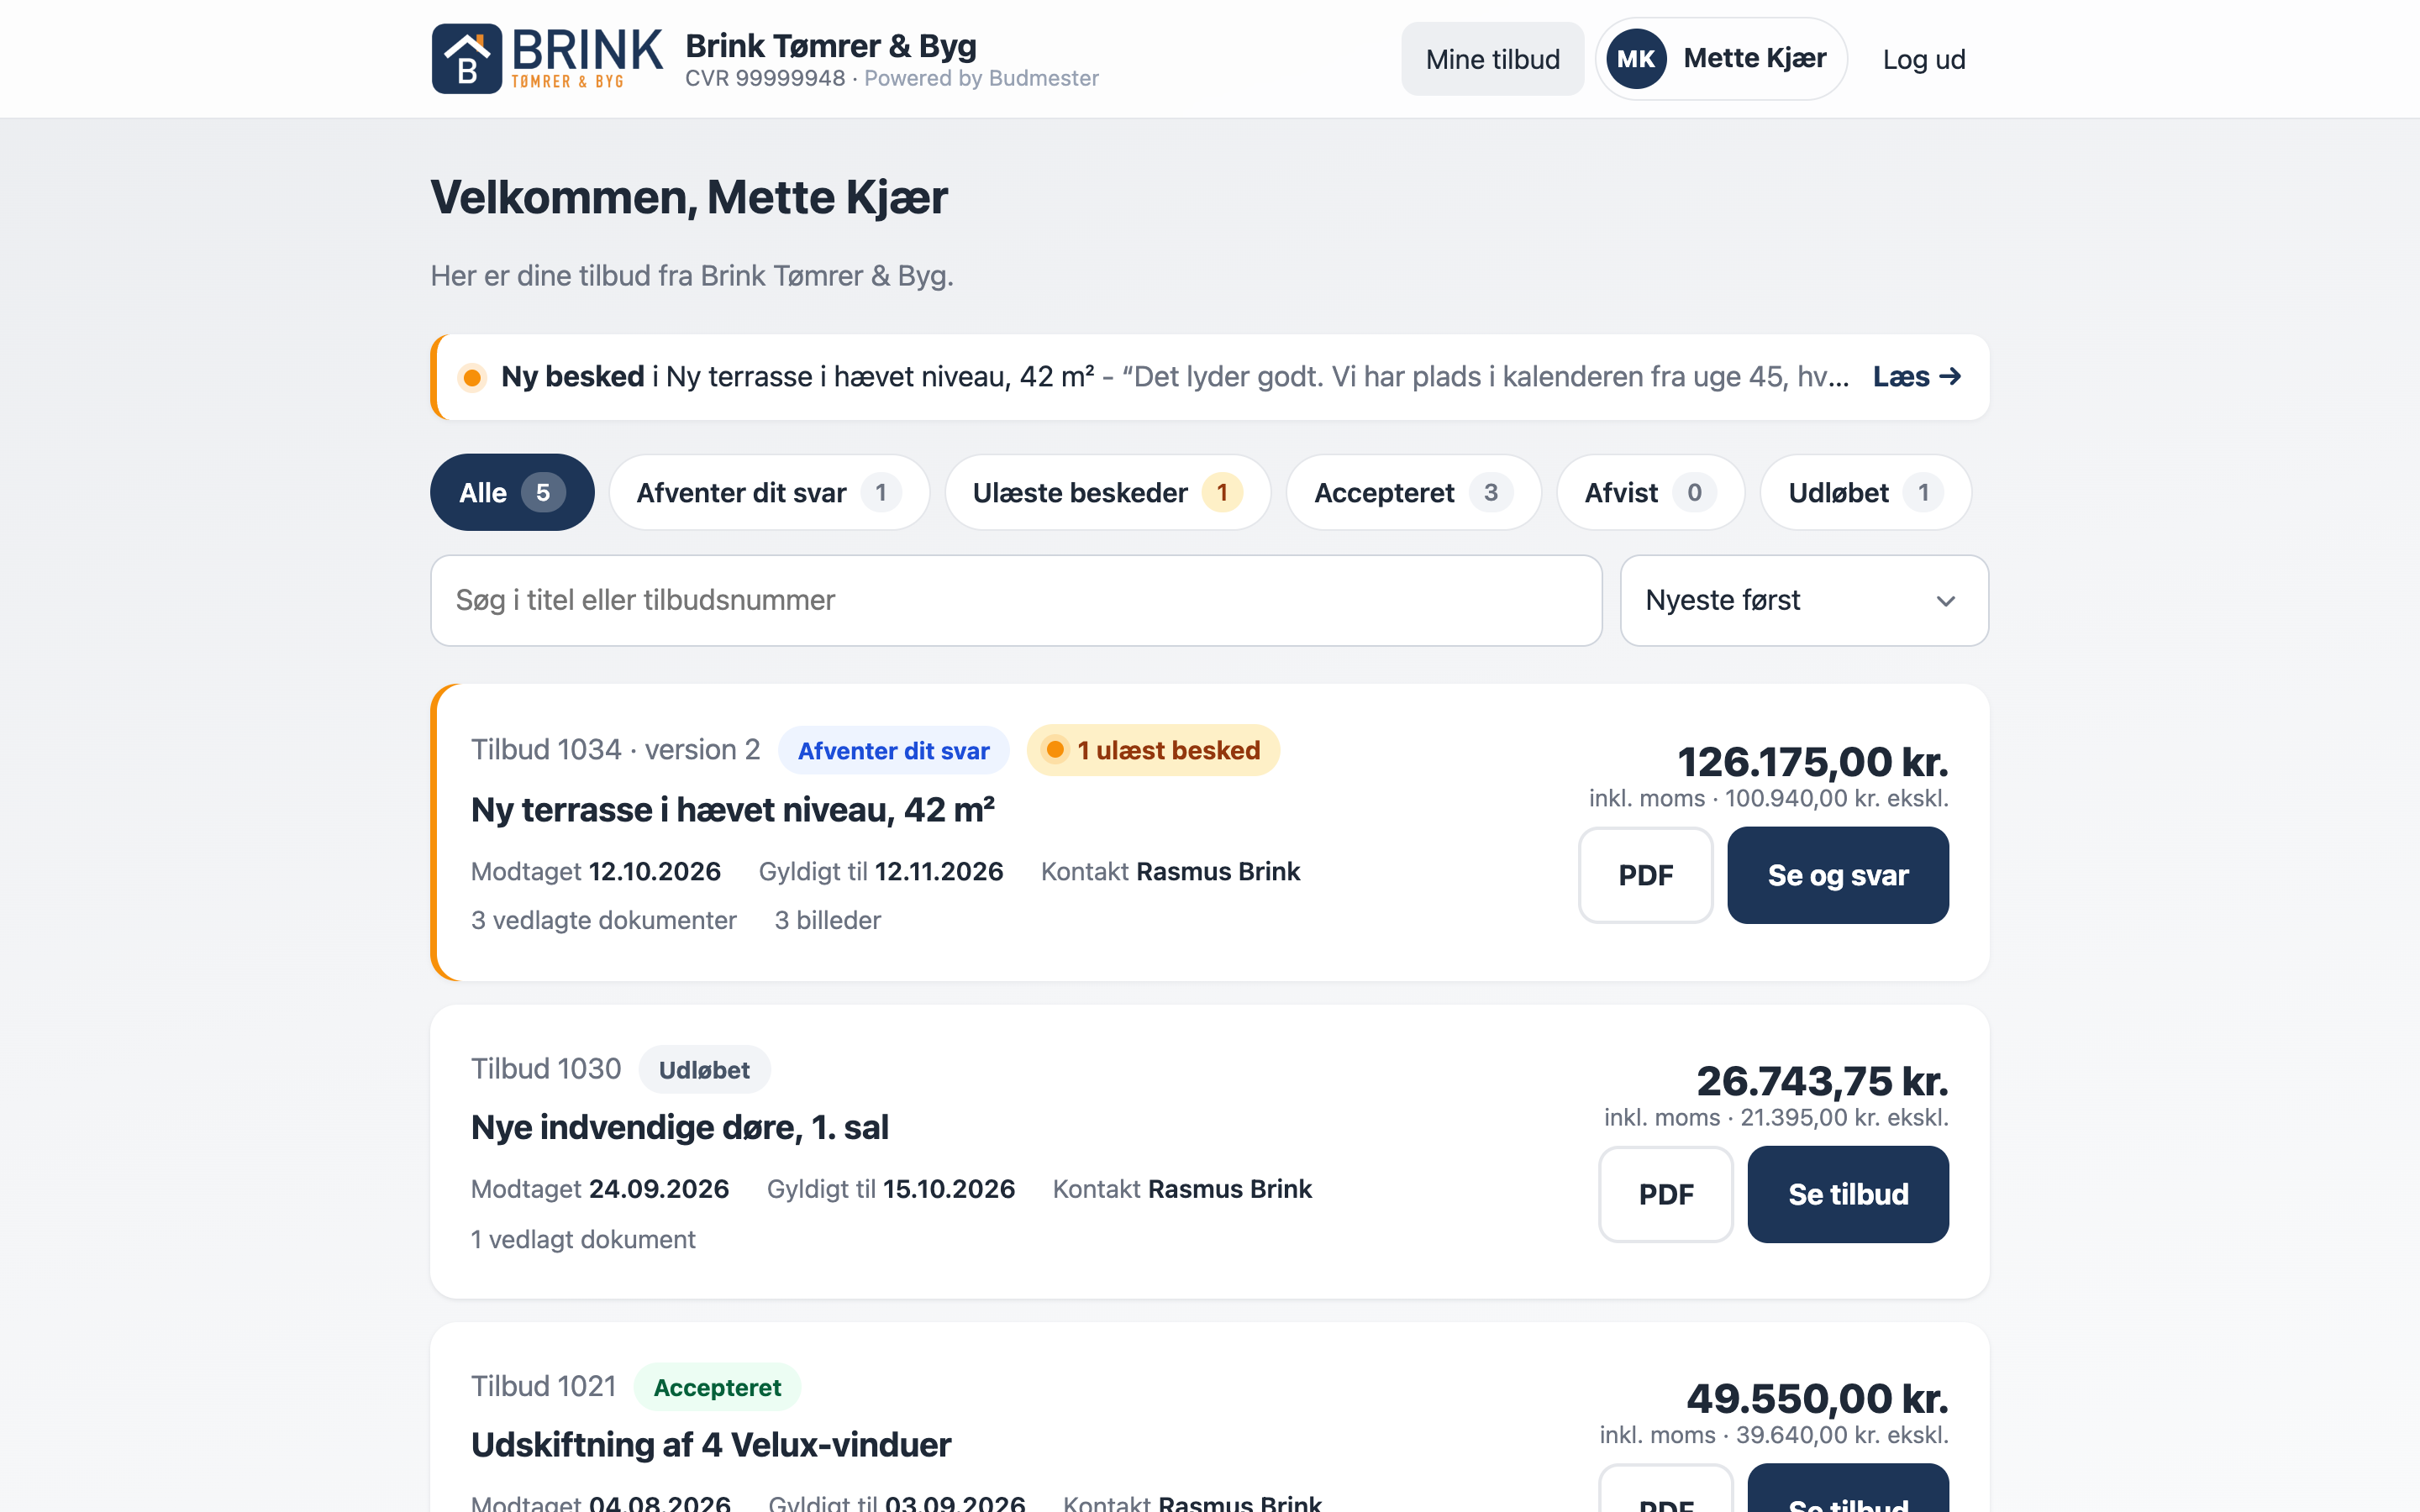This screenshot has height=1512, width=2420.
Task: Filter by Ulæste beskeder
Action: pos(1107,492)
